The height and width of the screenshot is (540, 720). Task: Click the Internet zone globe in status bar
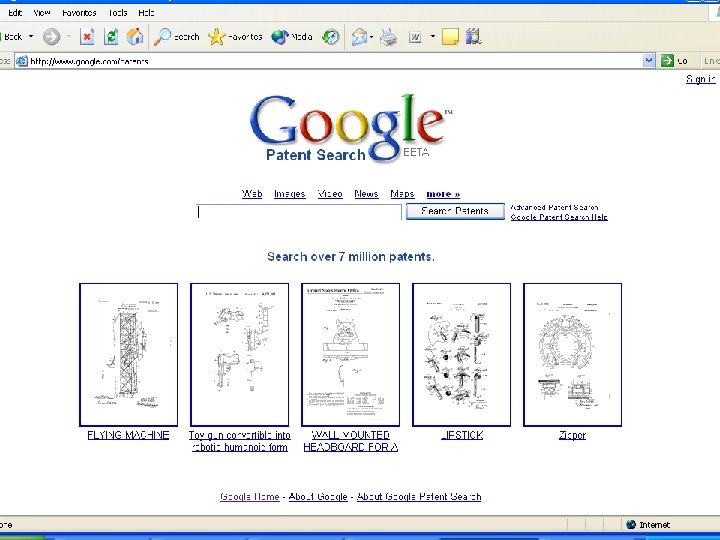[x=631, y=524]
